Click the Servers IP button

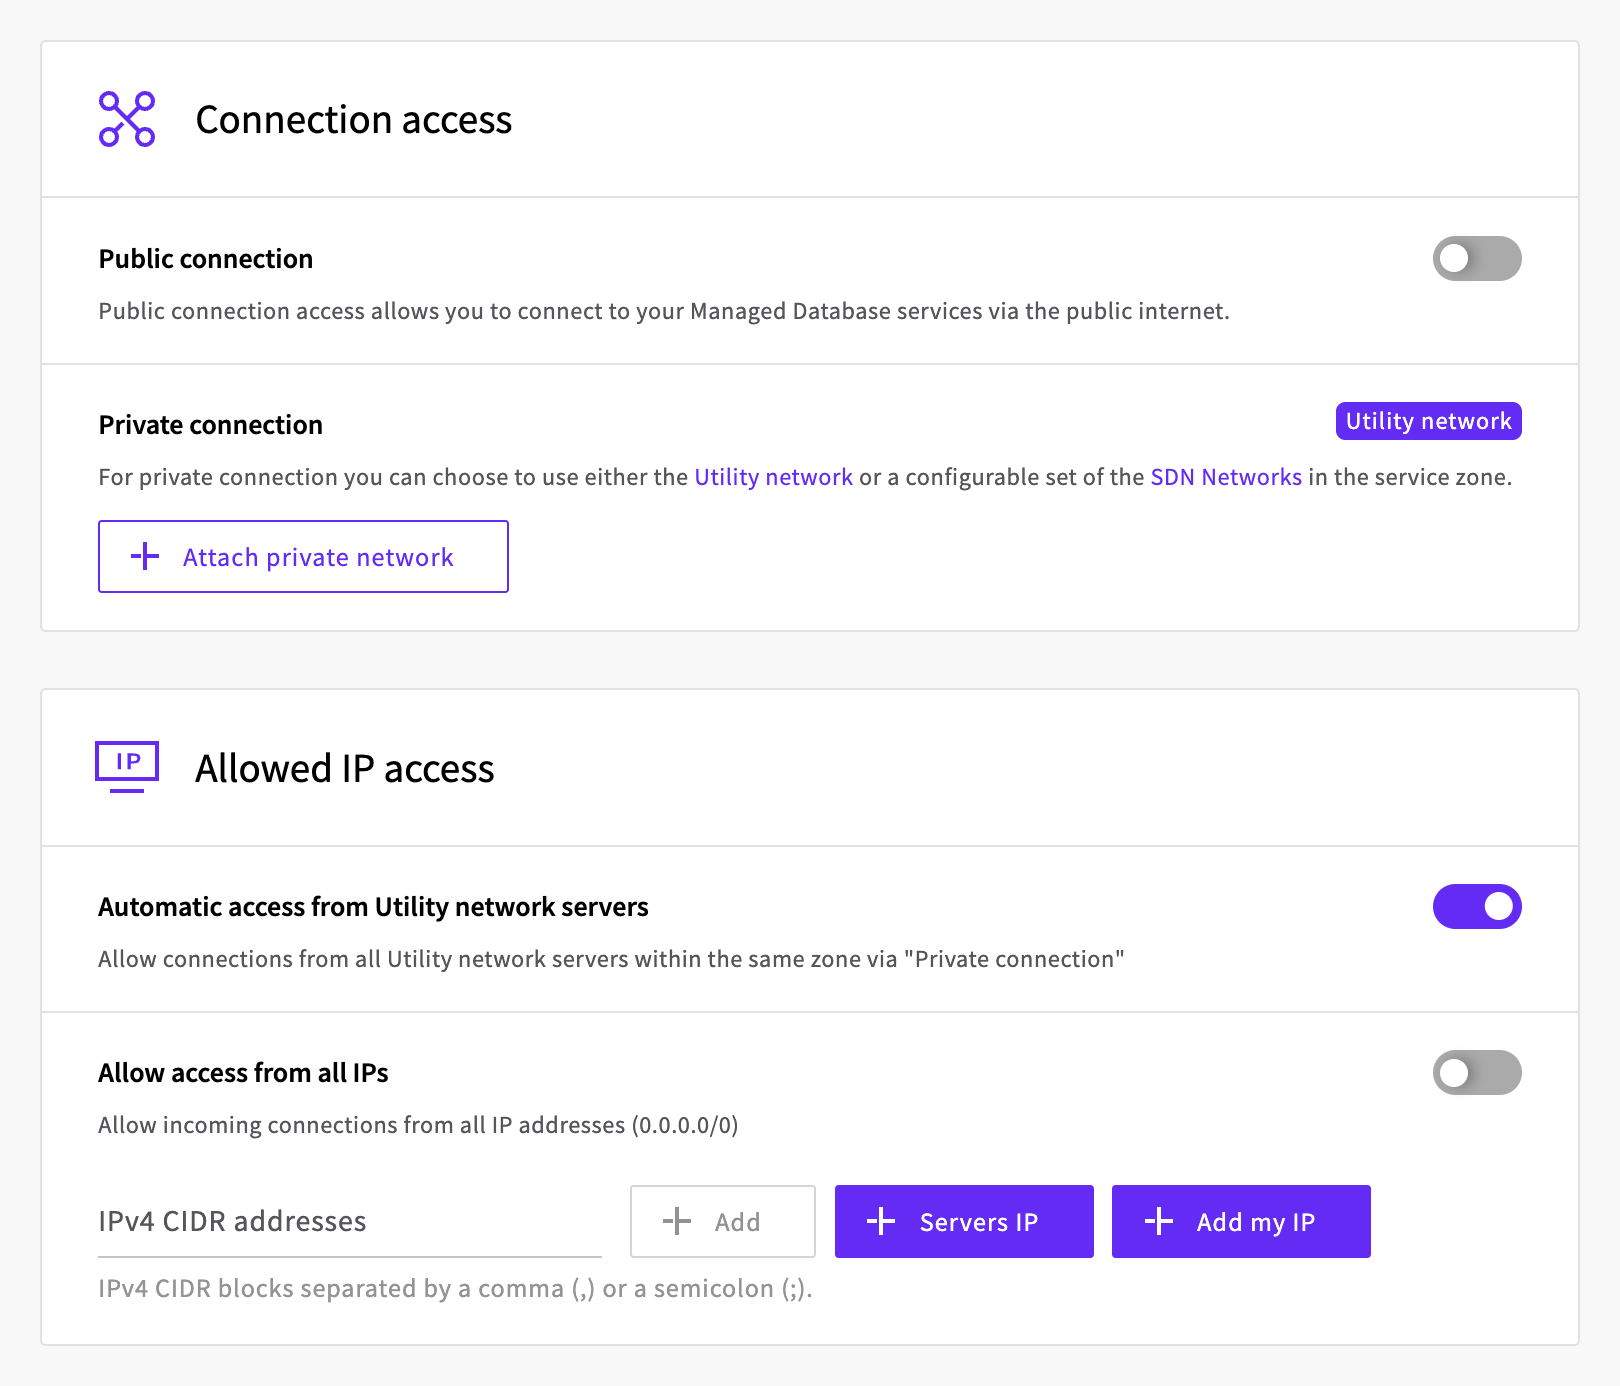(x=964, y=1221)
